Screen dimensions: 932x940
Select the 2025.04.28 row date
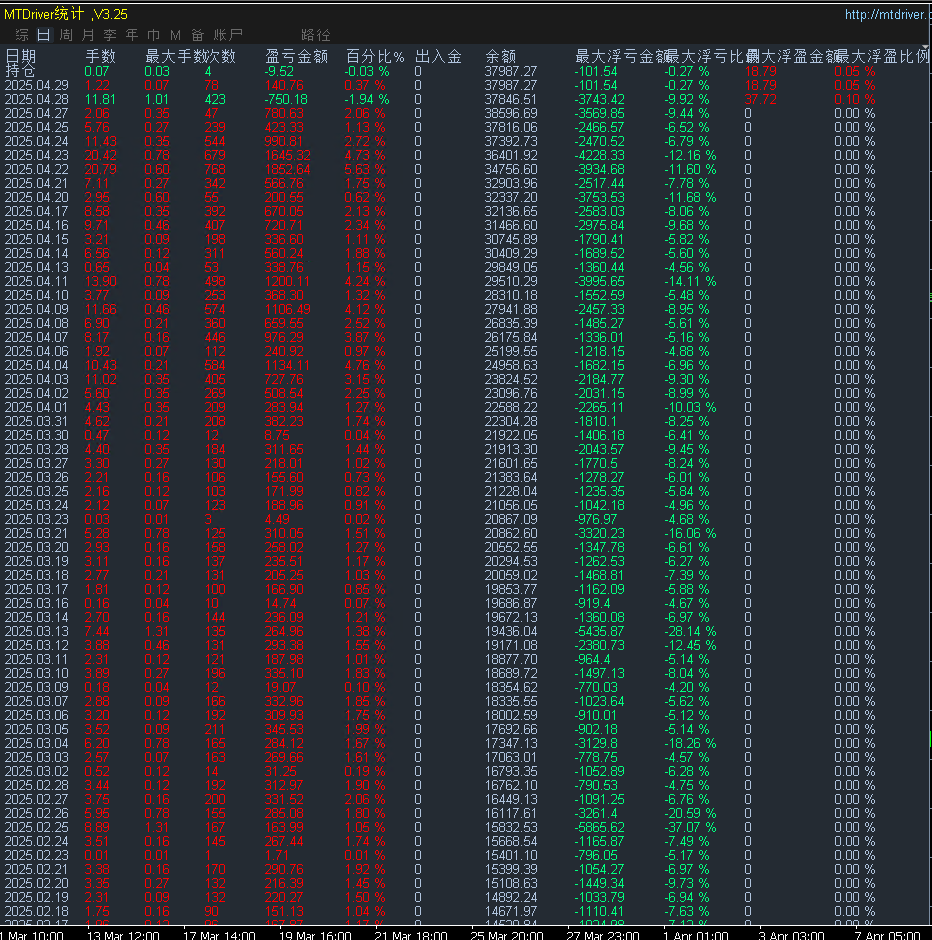point(35,100)
